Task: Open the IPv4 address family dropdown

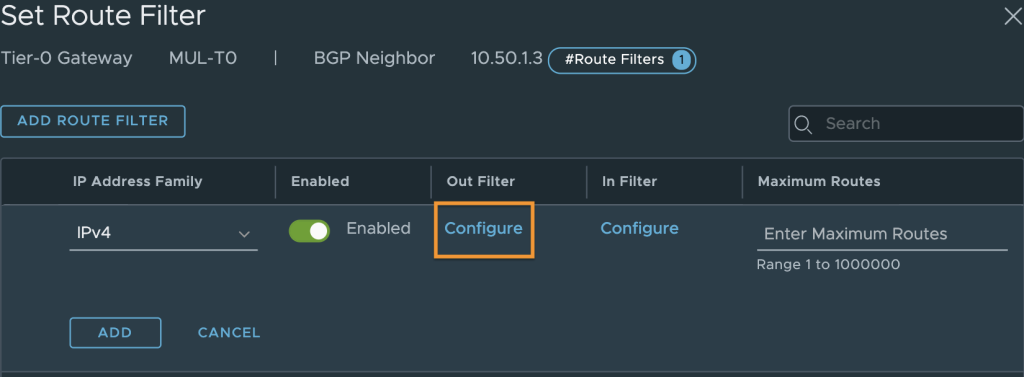Action: click(163, 233)
